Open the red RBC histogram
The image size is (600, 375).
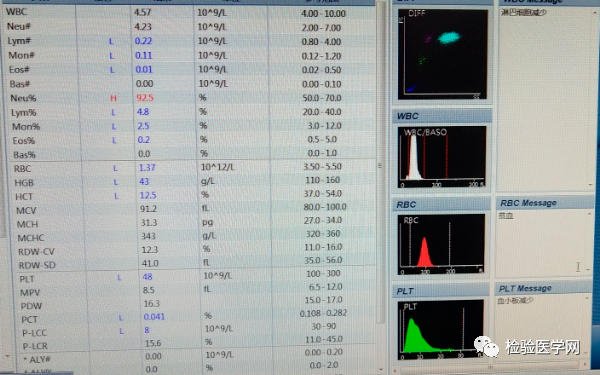pyautogui.click(x=441, y=244)
